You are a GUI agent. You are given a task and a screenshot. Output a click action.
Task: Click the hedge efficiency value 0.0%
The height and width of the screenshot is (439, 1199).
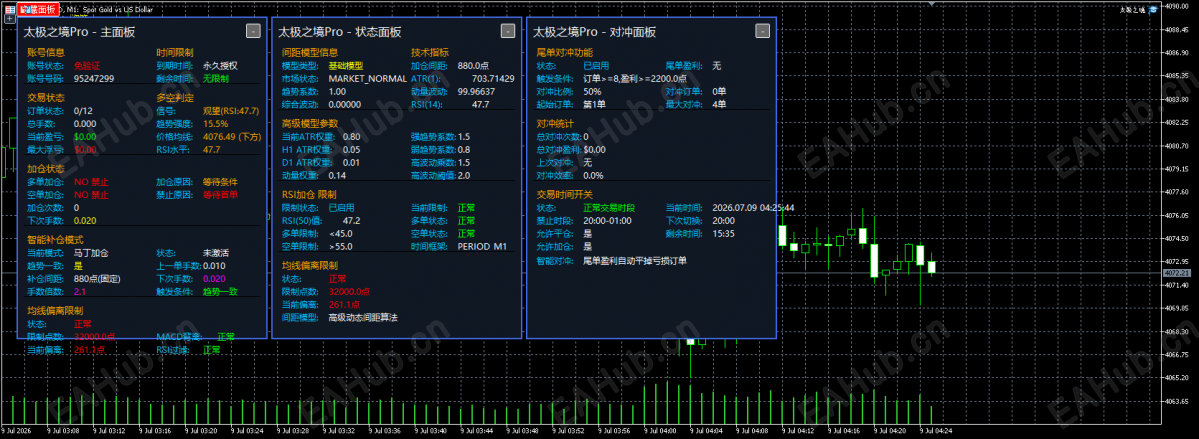coord(593,175)
